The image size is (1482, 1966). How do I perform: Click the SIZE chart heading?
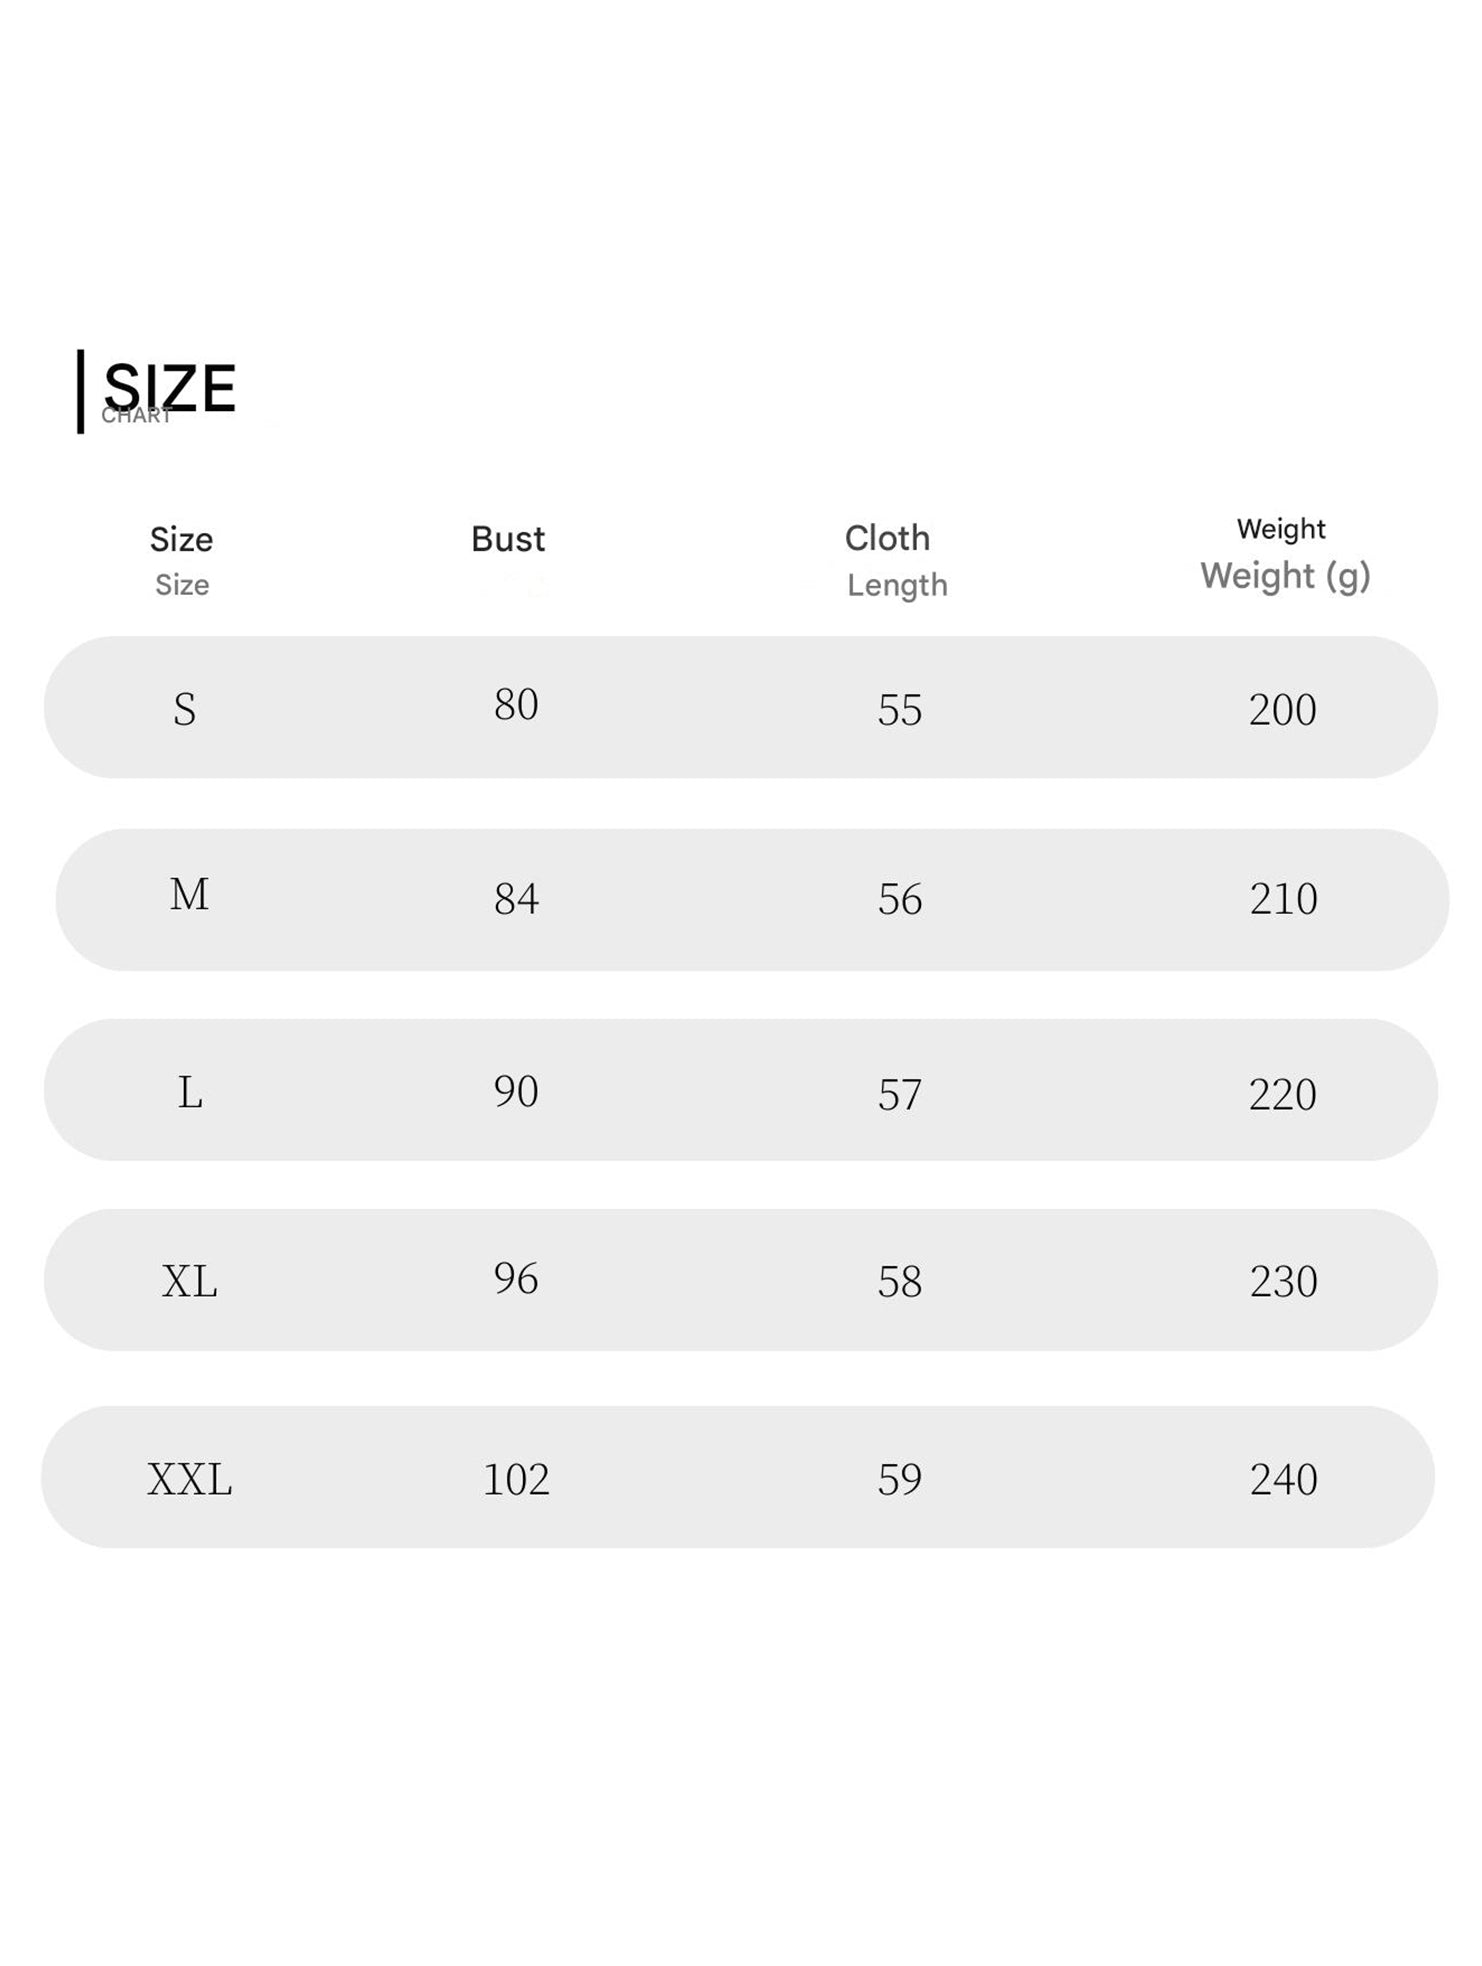(169, 389)
